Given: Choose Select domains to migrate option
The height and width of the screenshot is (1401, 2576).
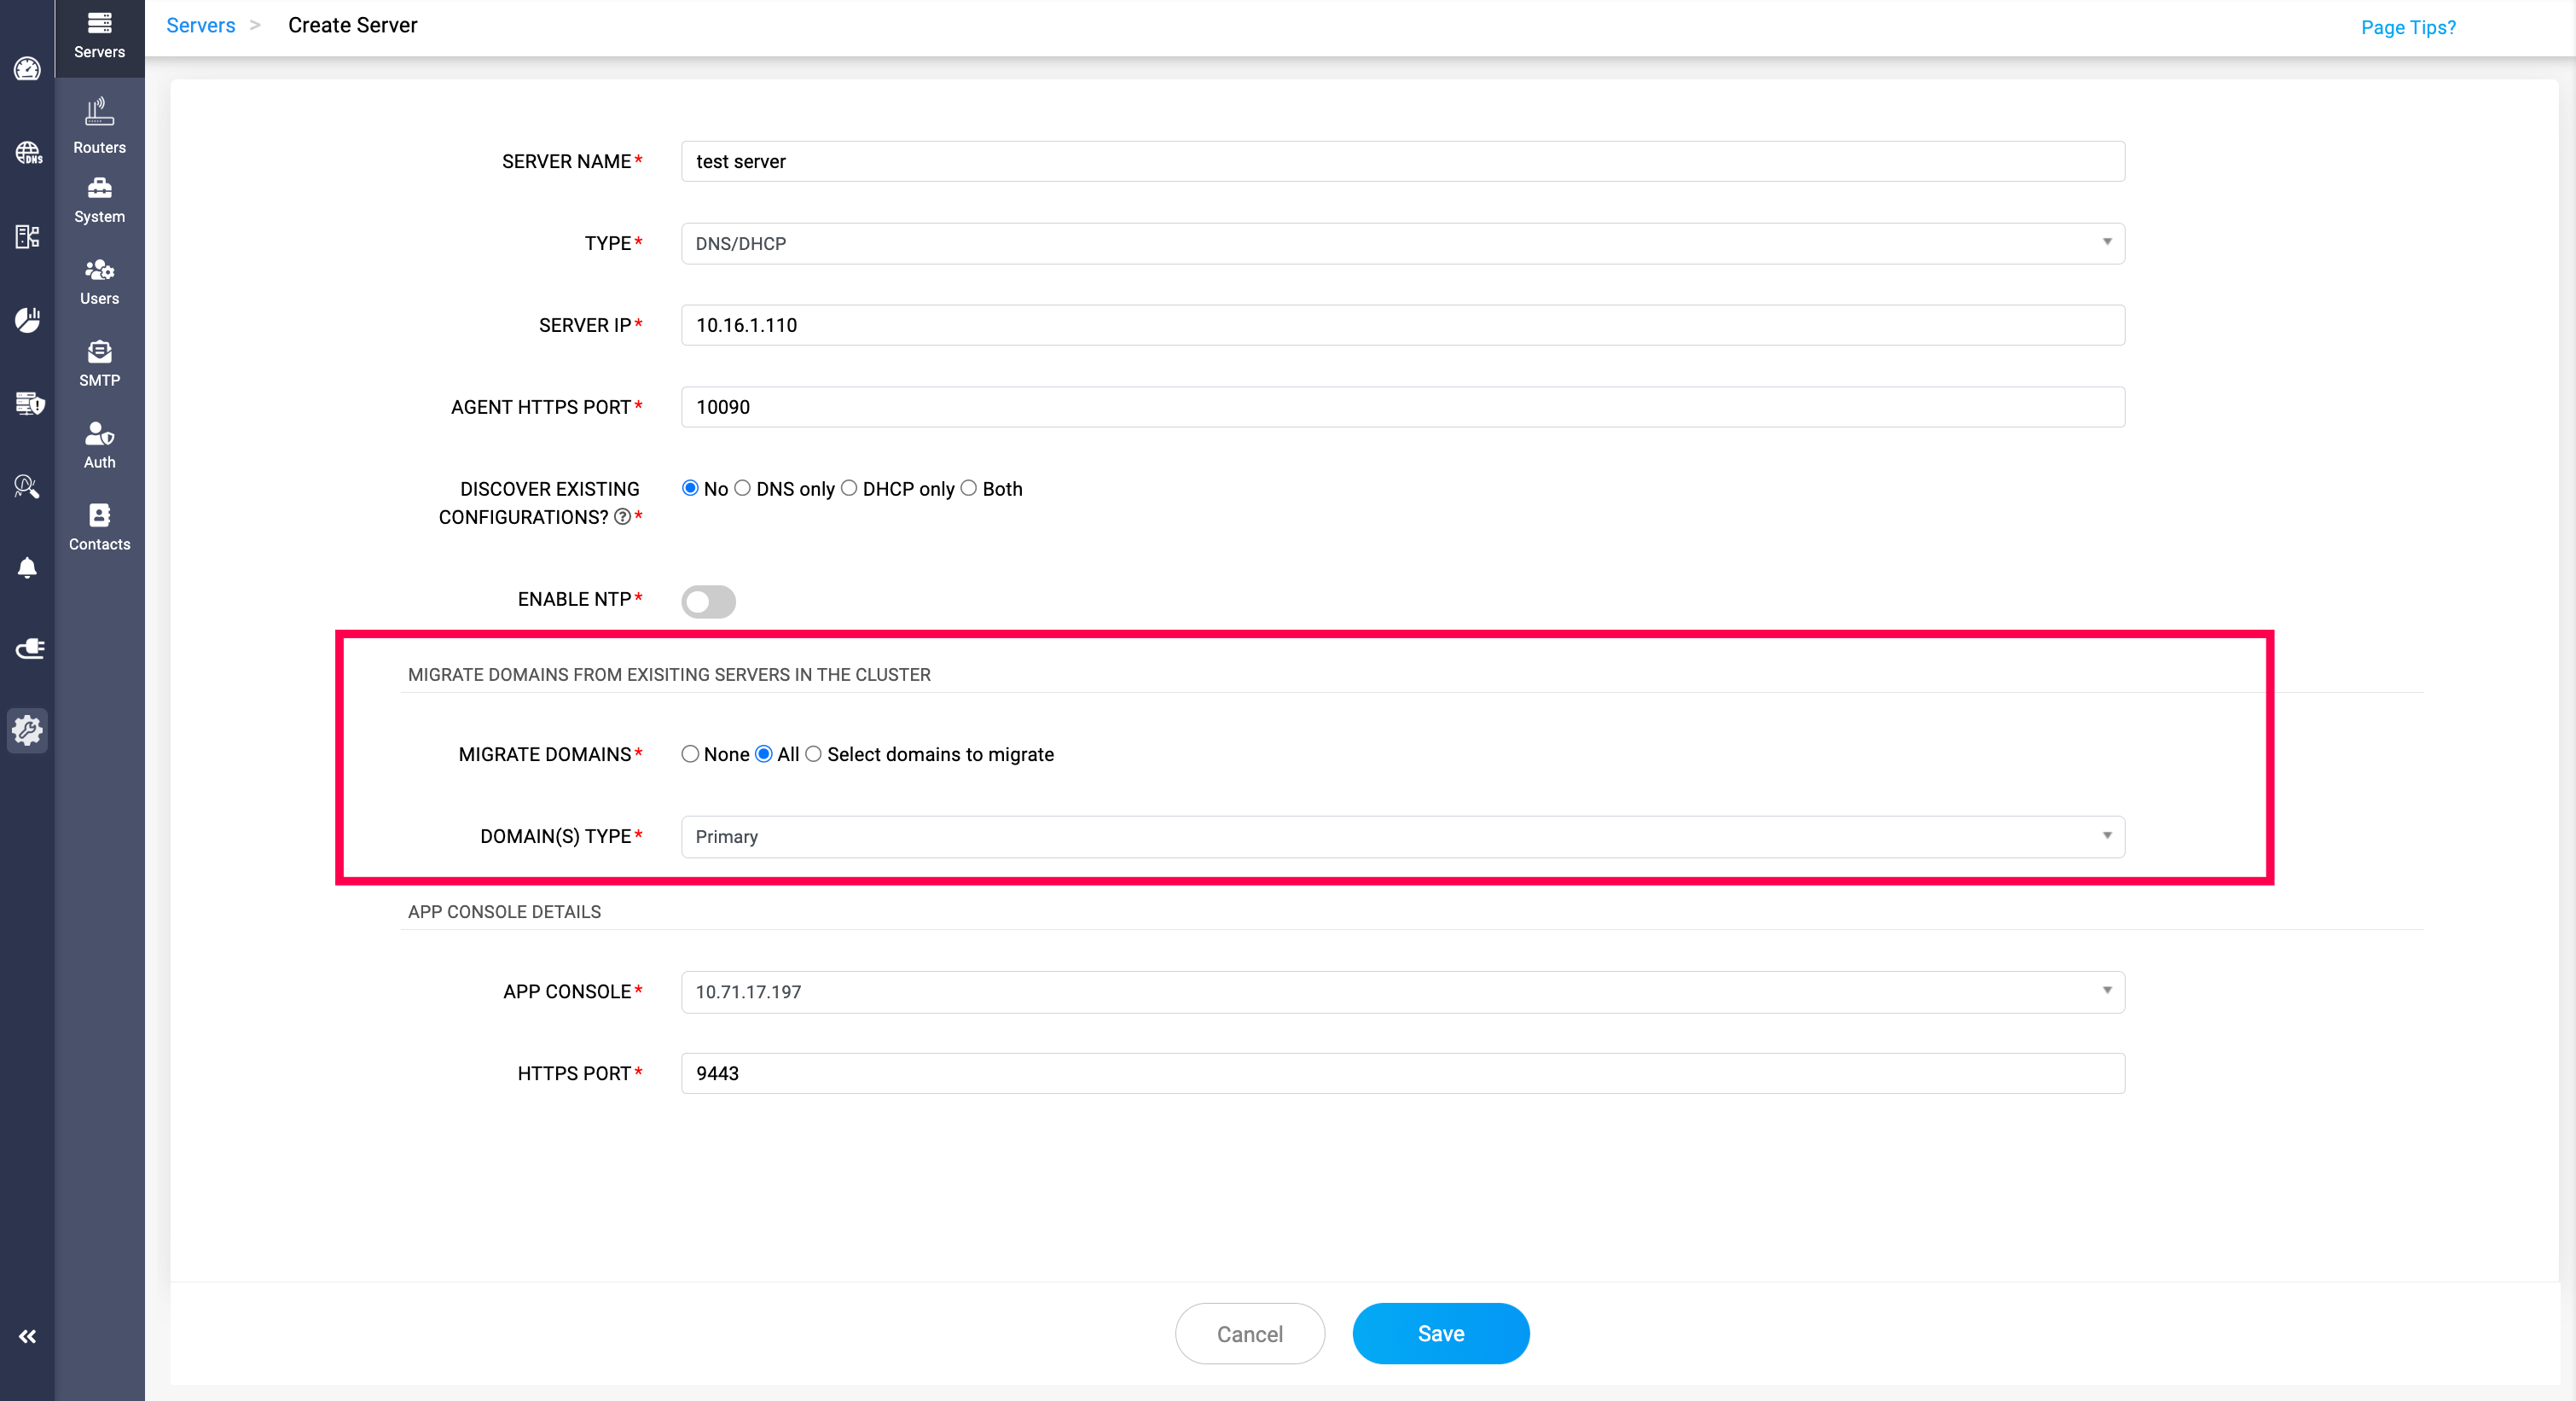Looking at the screenshot, I should [814, 754].
